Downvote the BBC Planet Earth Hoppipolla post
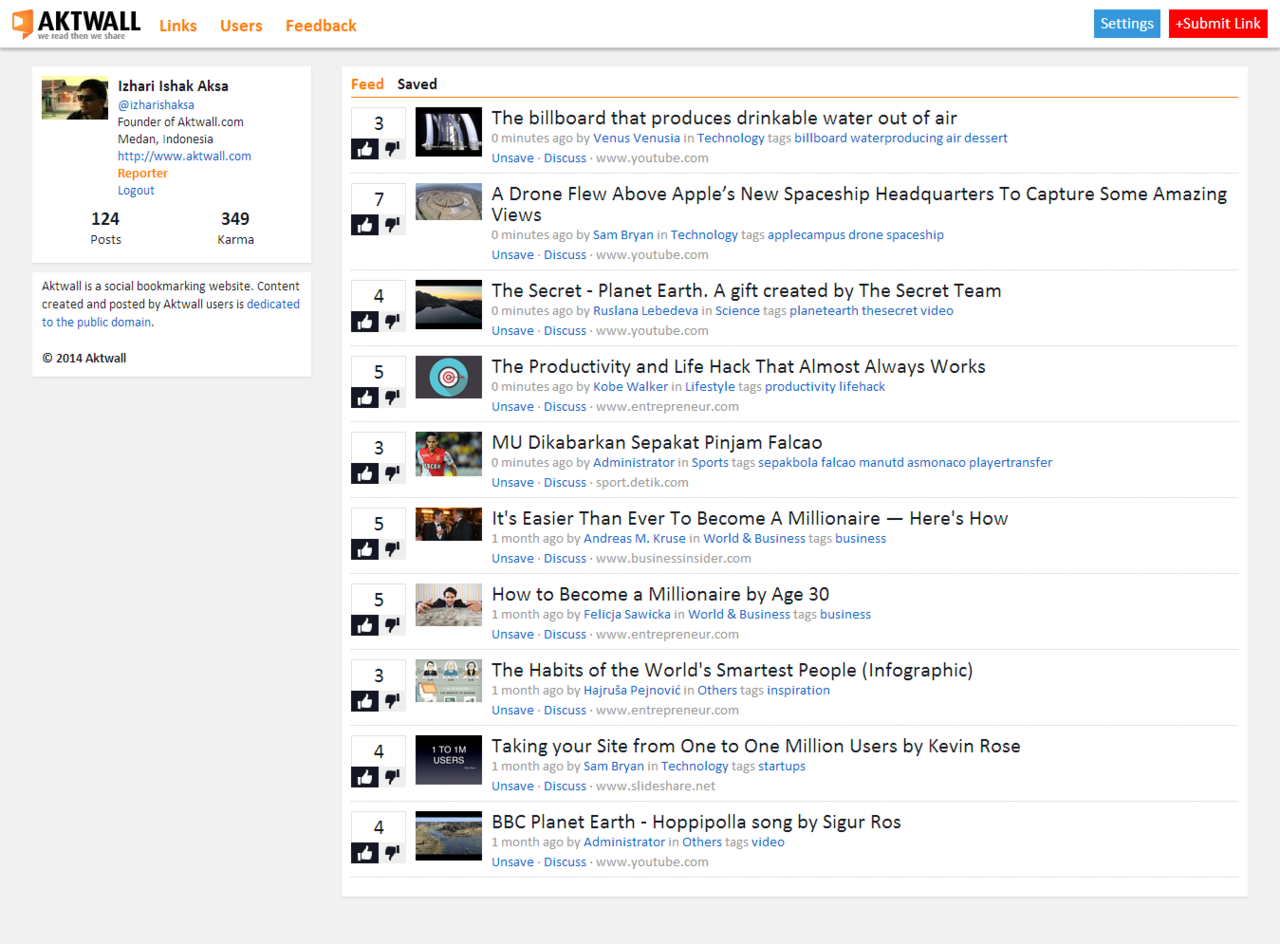Screen dimensions: 1280x944 click(x=393, y=853)
